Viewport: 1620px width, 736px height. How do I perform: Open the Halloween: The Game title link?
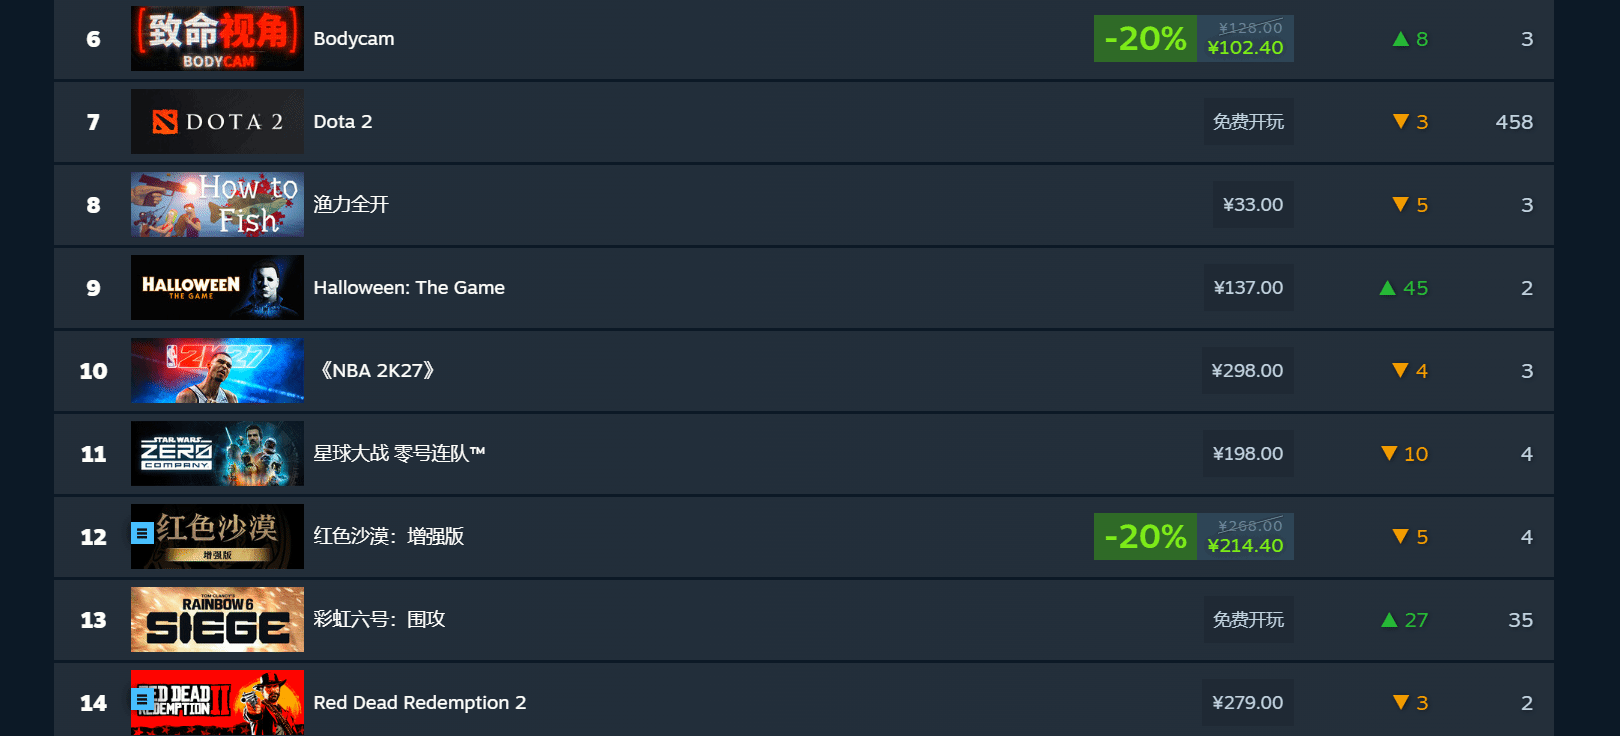point(409,287)
